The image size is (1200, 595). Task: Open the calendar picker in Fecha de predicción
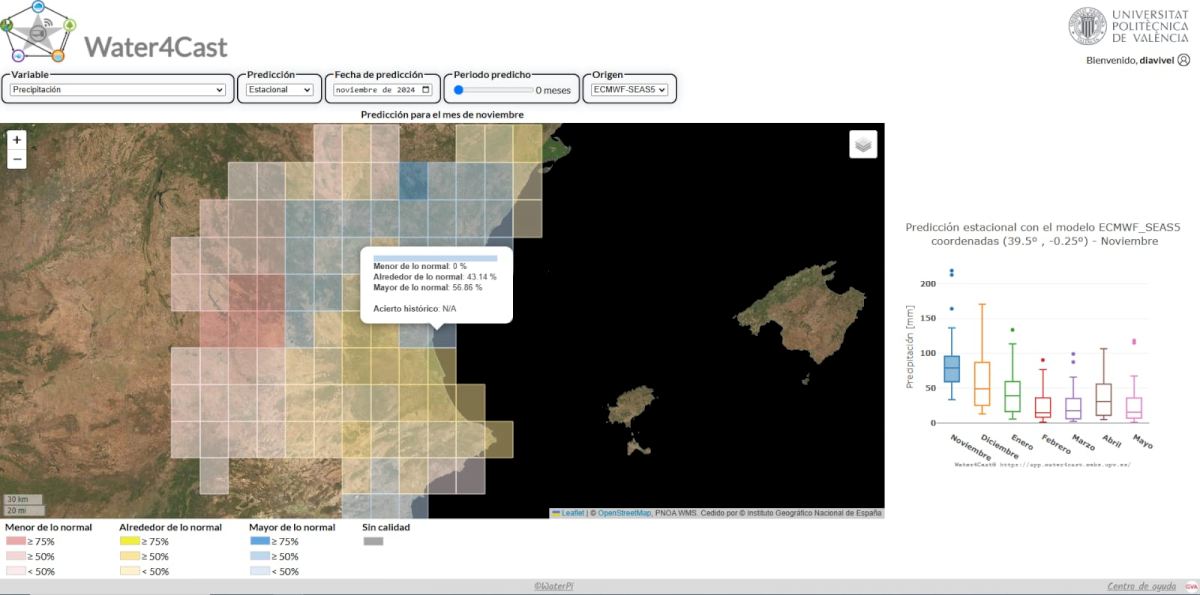pos(426,90)
